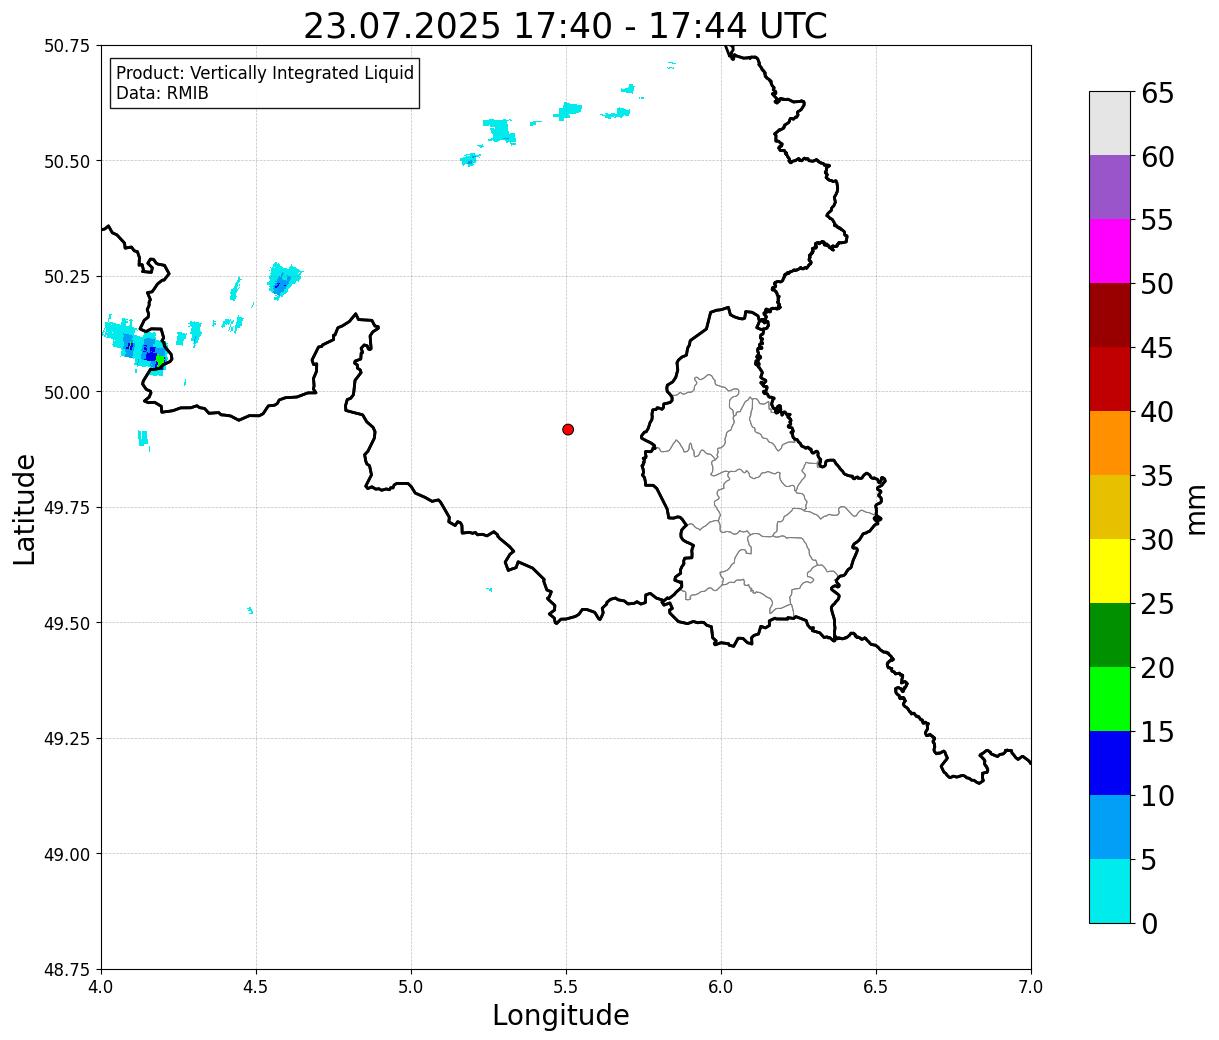The image size is (1219, 1040).
Task: Click the Data: RMIB label
Action: 162,94
